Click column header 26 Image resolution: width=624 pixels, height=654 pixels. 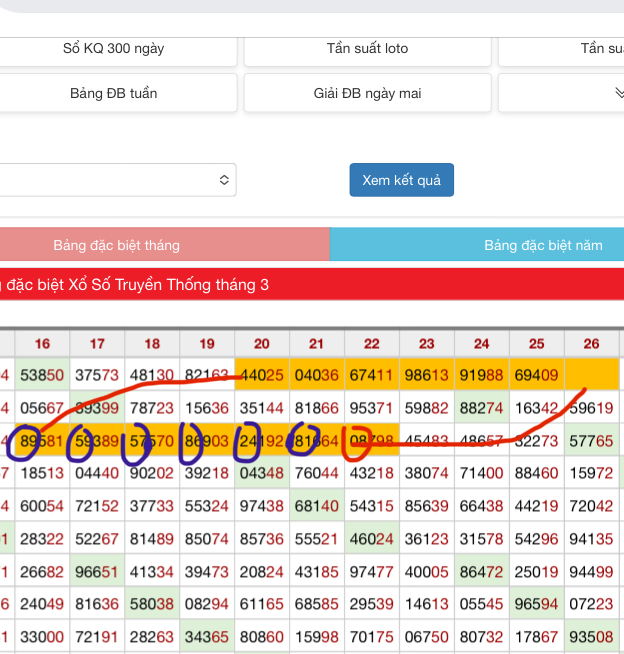pos(591,344)
